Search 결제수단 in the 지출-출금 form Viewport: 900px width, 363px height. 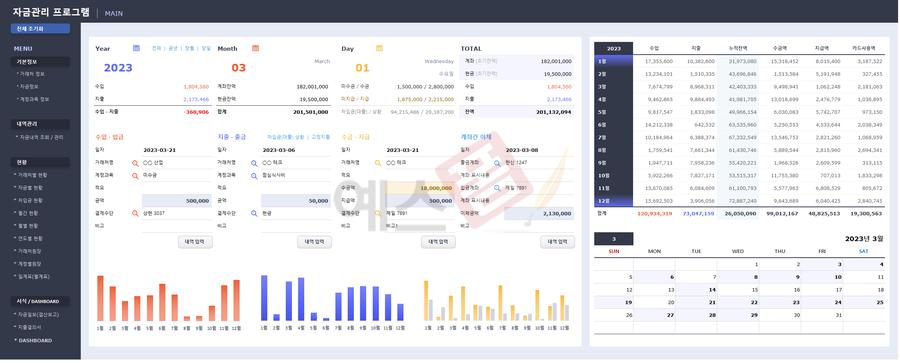pos(254,214)
